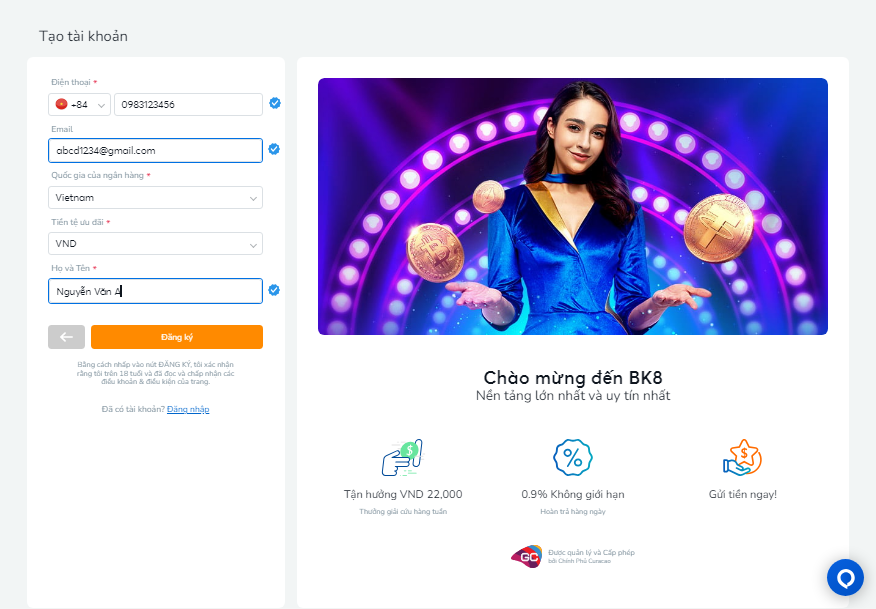Click the Vietnam flag in country code selector
Viewport: 876px width, 609px height.
[x=61, y=104]
